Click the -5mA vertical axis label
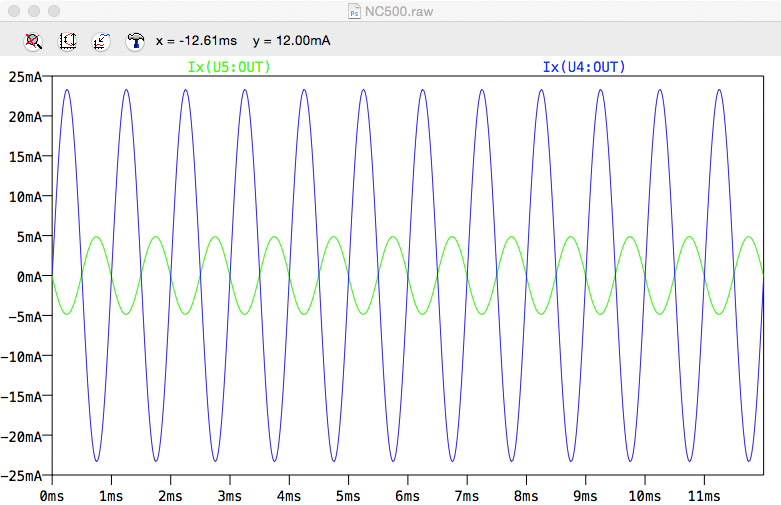The image size is (781, 505). click(x=25, y=317)
